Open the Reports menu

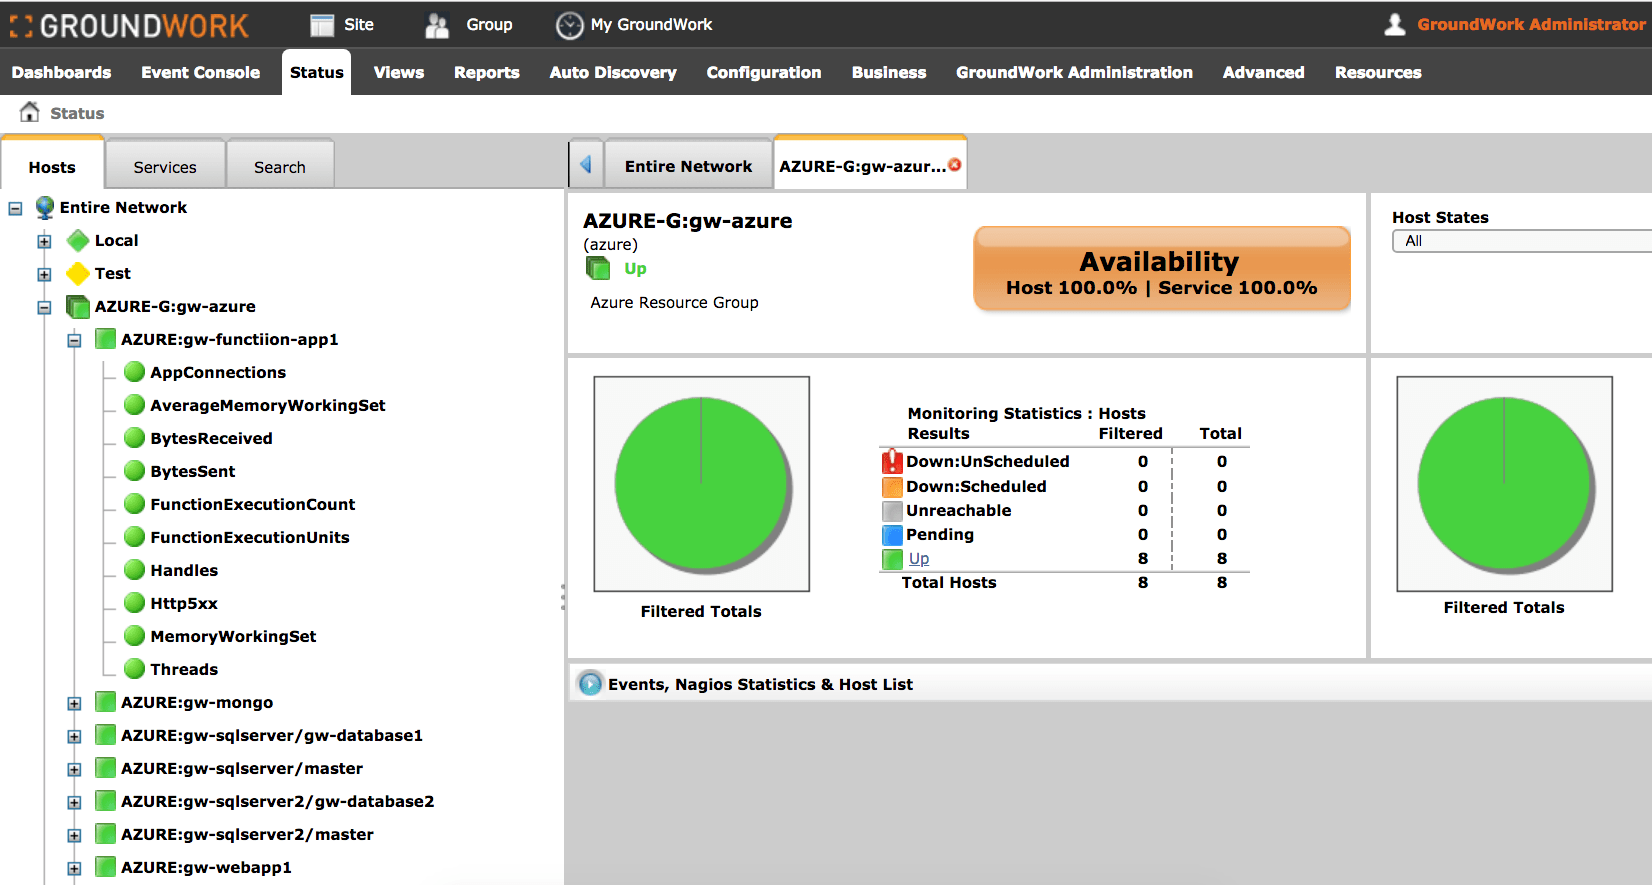tap(487, 72)
